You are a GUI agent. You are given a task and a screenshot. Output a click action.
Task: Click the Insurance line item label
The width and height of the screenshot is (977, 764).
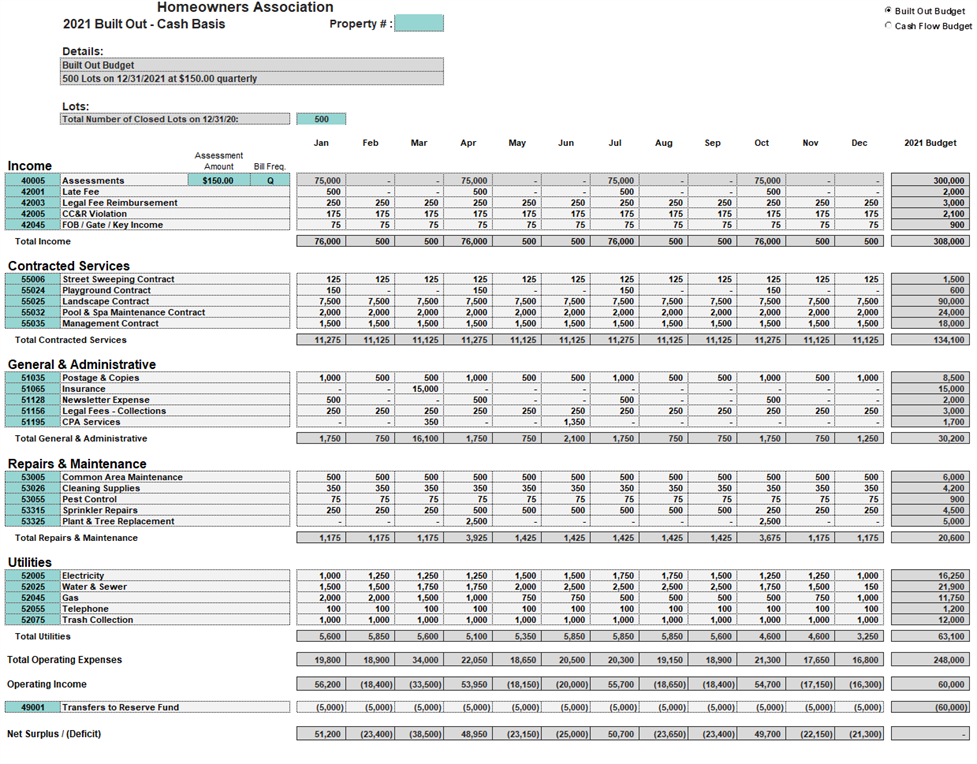point(84,389)
